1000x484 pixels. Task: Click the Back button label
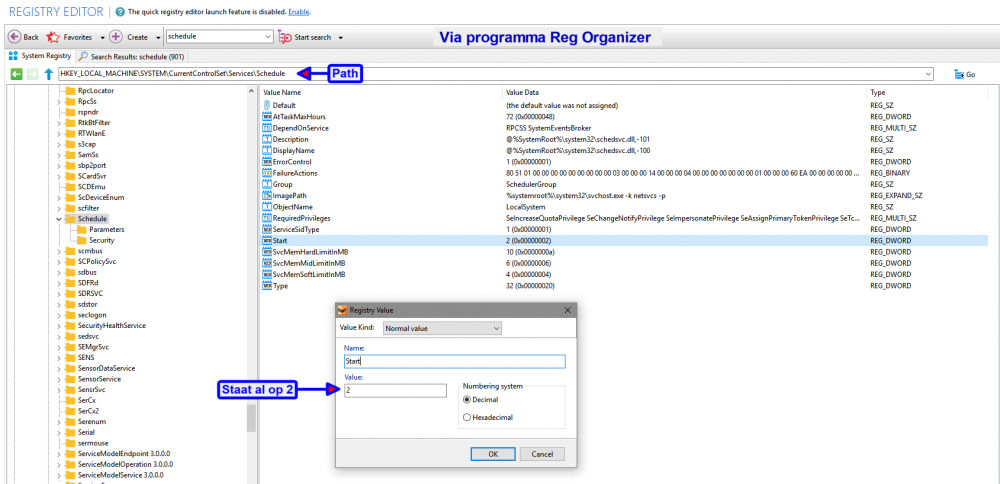coord(31,38)
